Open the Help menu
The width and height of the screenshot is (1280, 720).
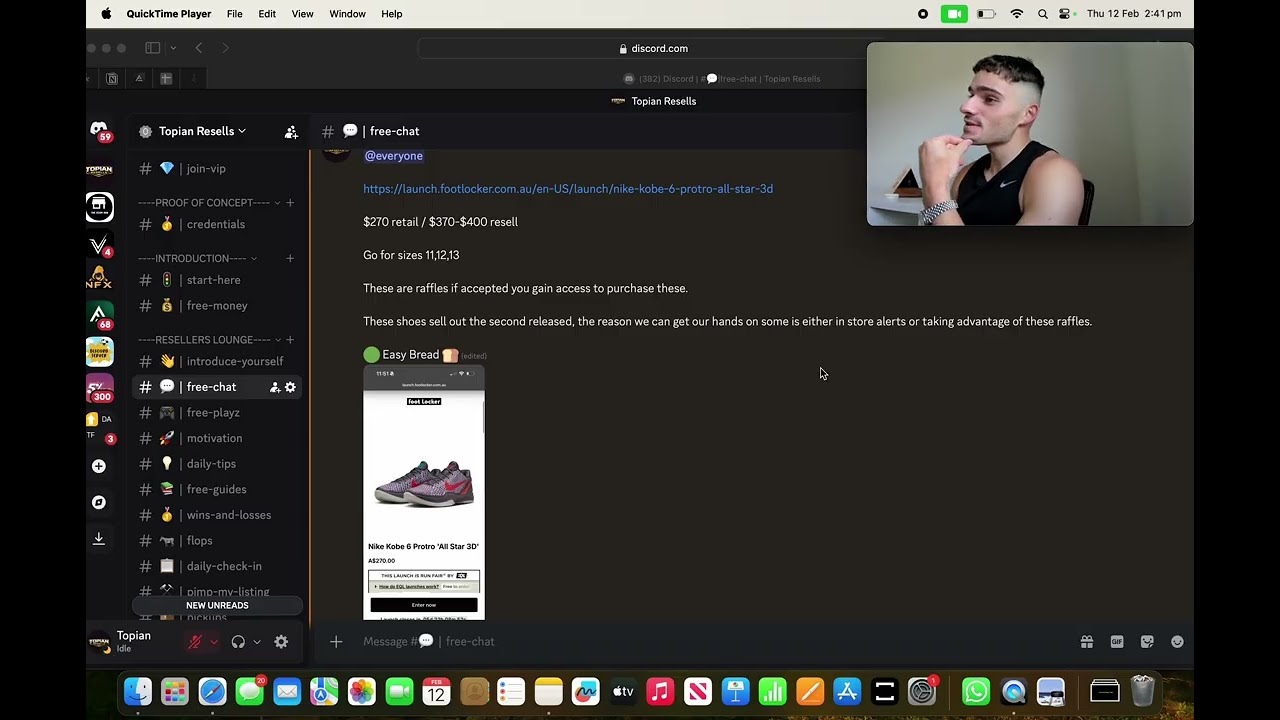point(392,14)
